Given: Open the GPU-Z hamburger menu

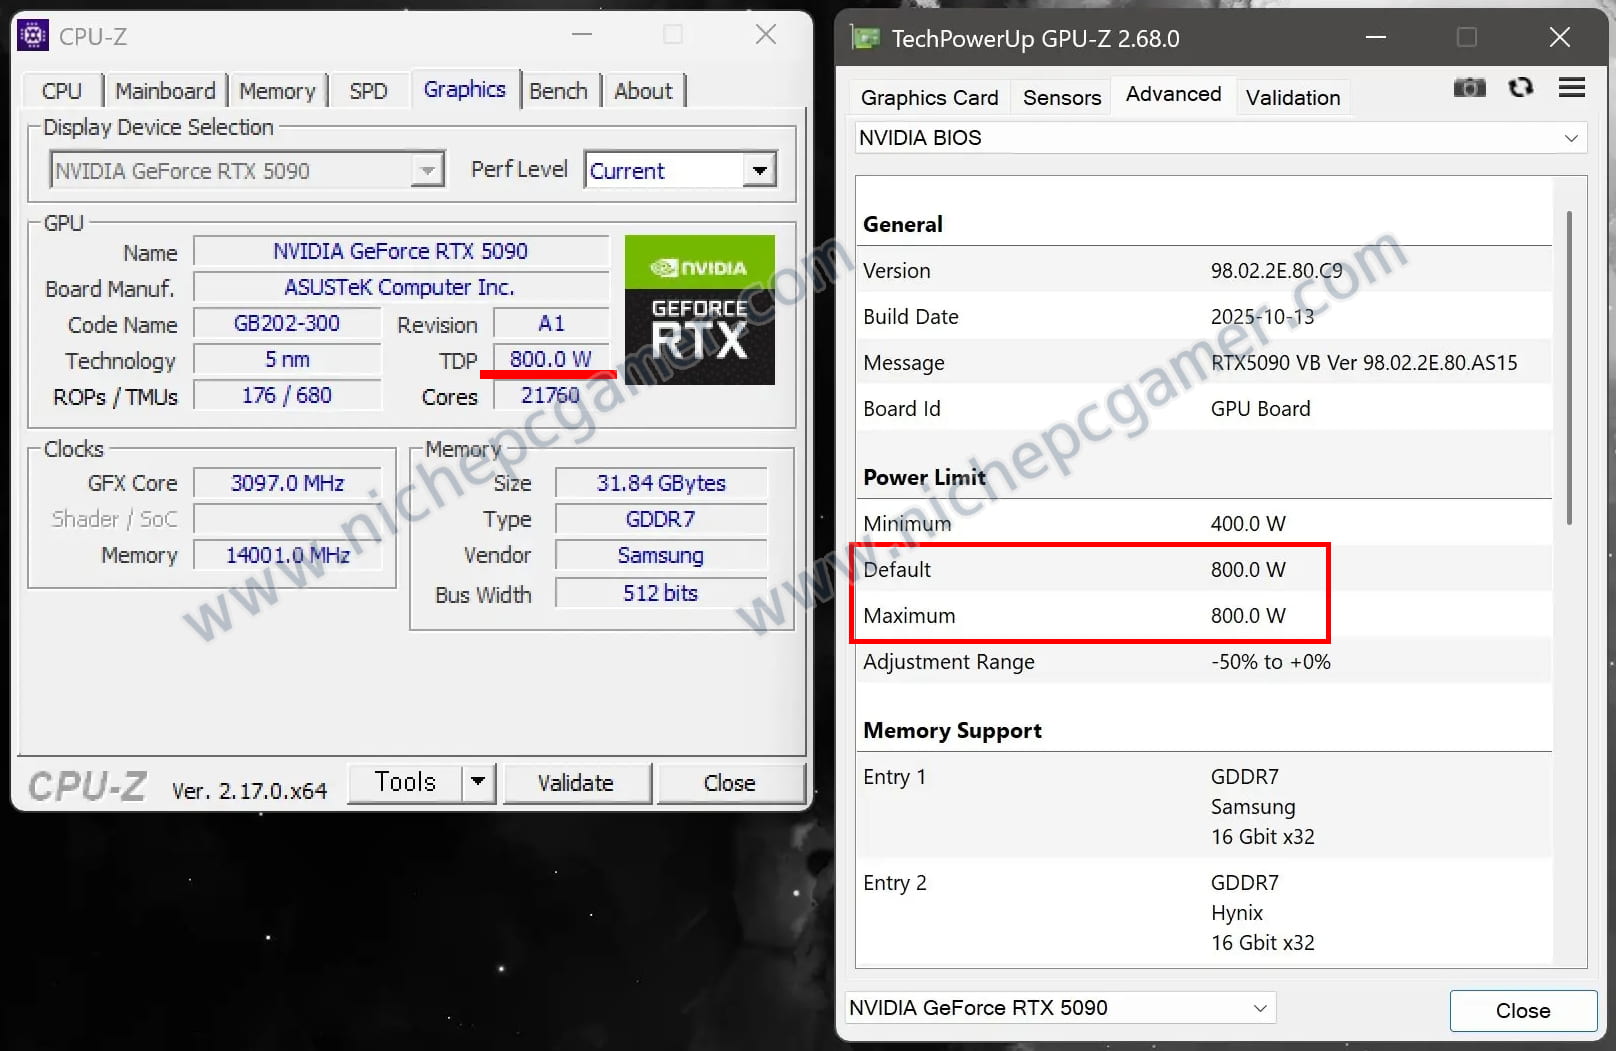Looking at the screenshot, I should (1571, 88).
